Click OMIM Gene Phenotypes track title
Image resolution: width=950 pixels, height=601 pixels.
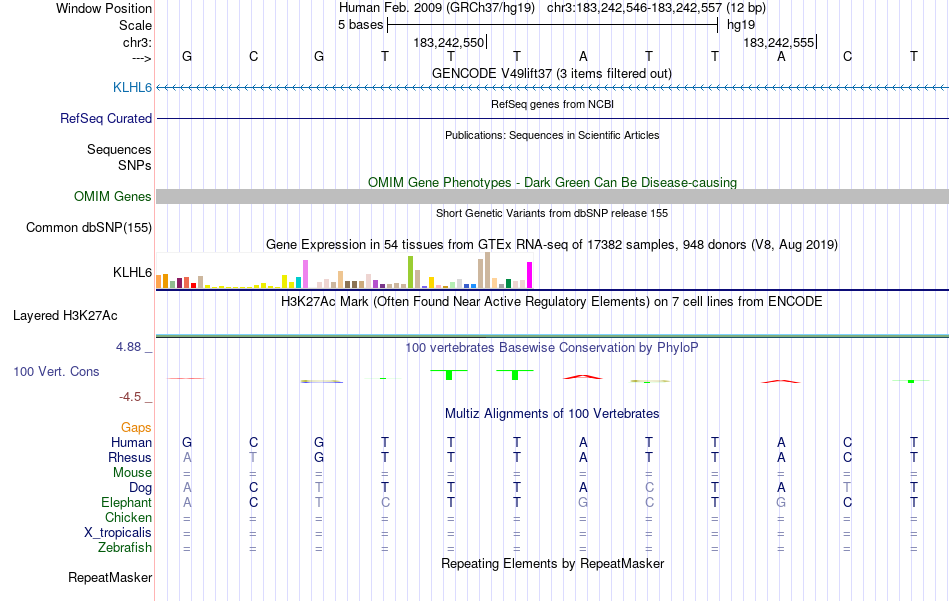click(x=552, y=182)
